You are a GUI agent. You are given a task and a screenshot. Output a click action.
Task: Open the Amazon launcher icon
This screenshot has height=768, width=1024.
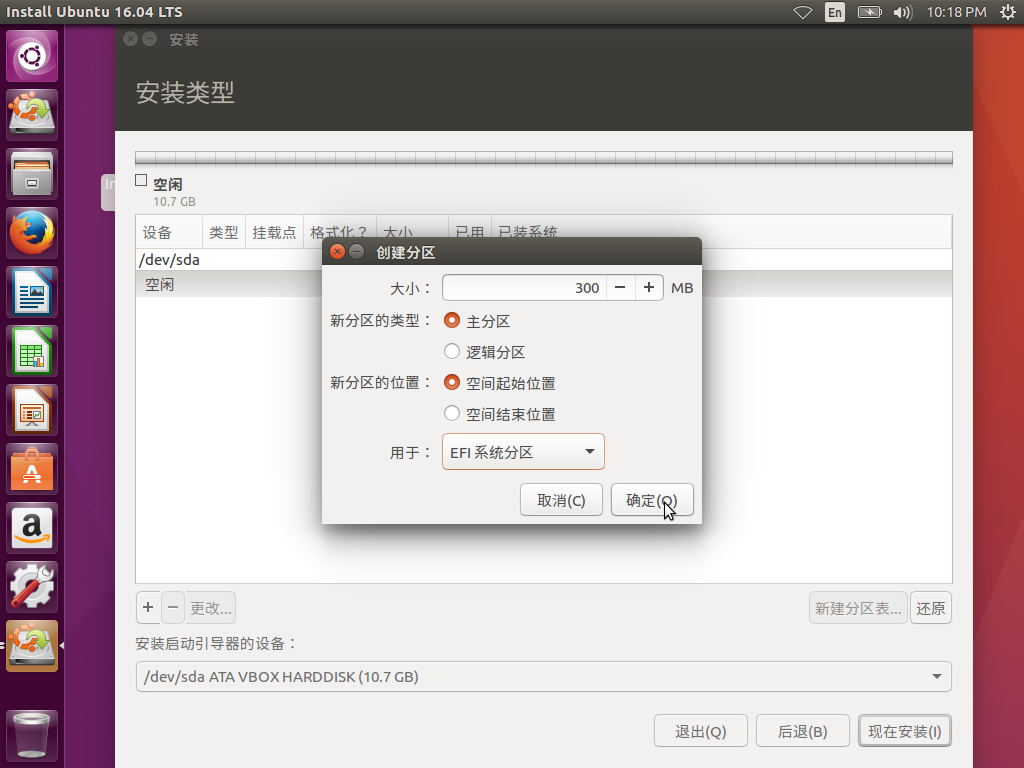point(32,528)
